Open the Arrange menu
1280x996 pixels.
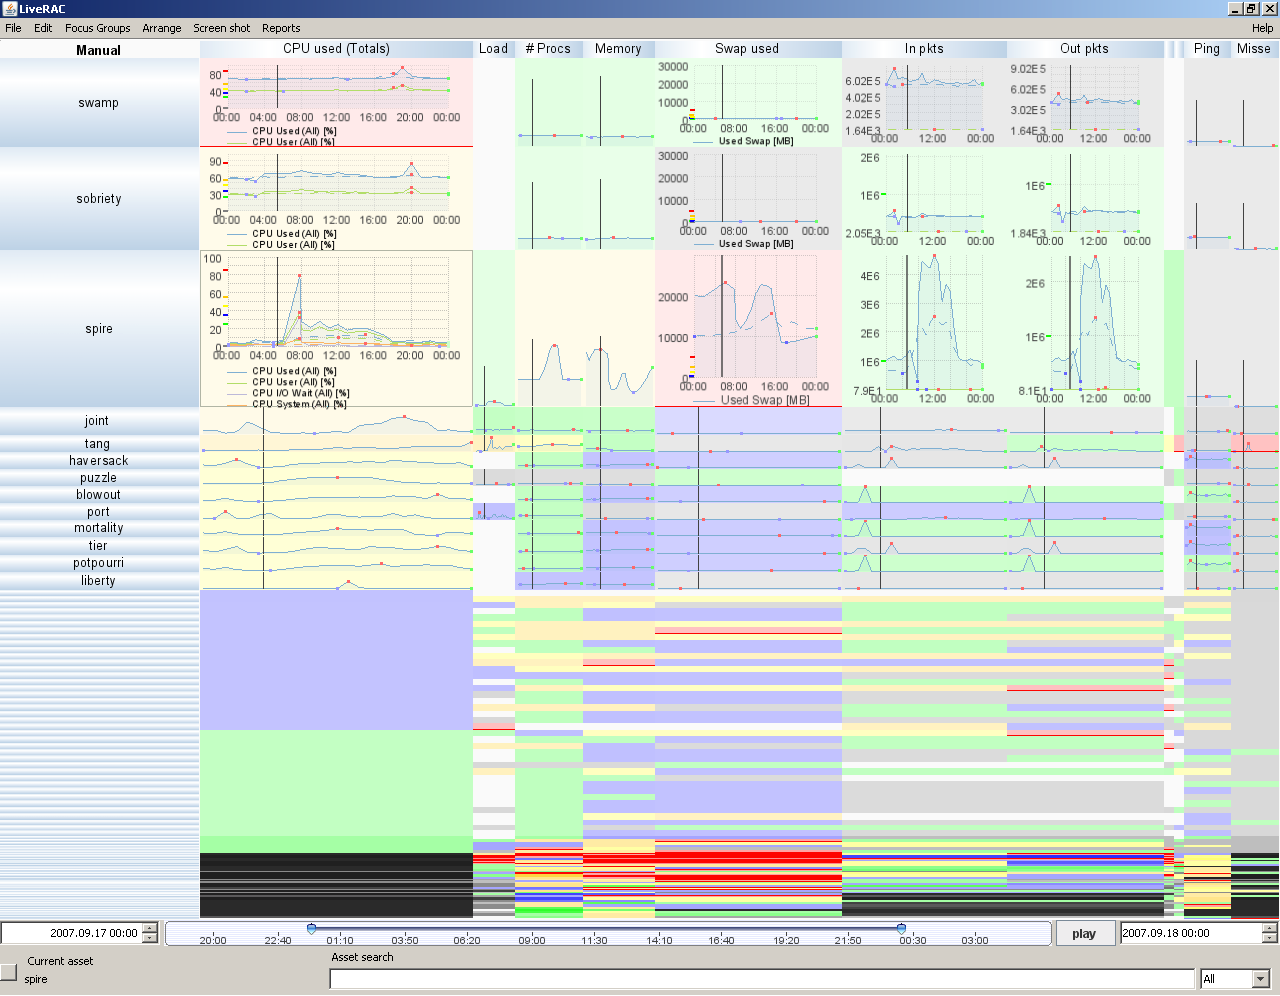tap(161, 28)
